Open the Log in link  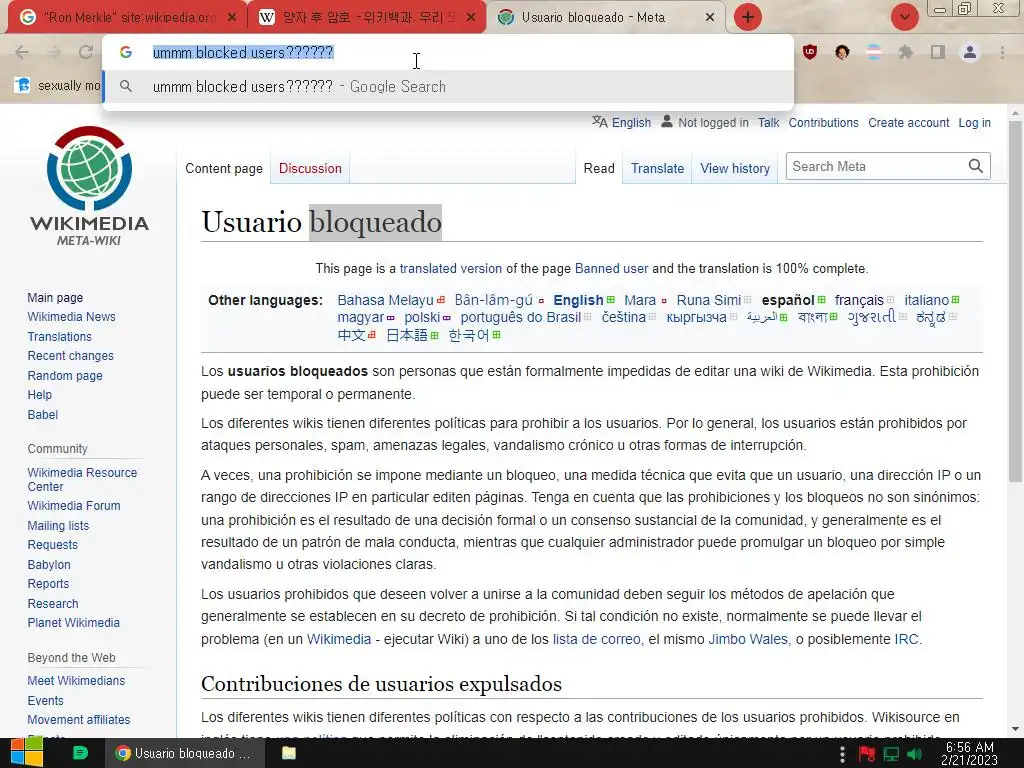pos(974,123)
